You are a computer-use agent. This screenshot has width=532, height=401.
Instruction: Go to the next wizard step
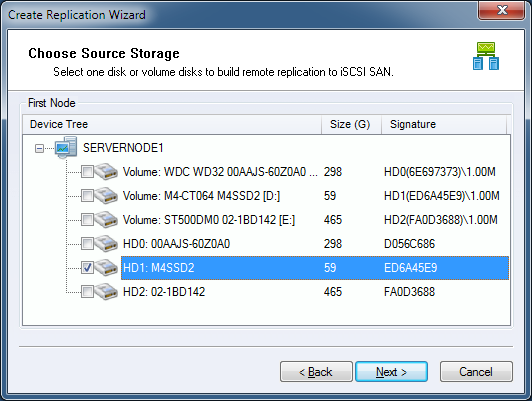[x=391, y=372]
